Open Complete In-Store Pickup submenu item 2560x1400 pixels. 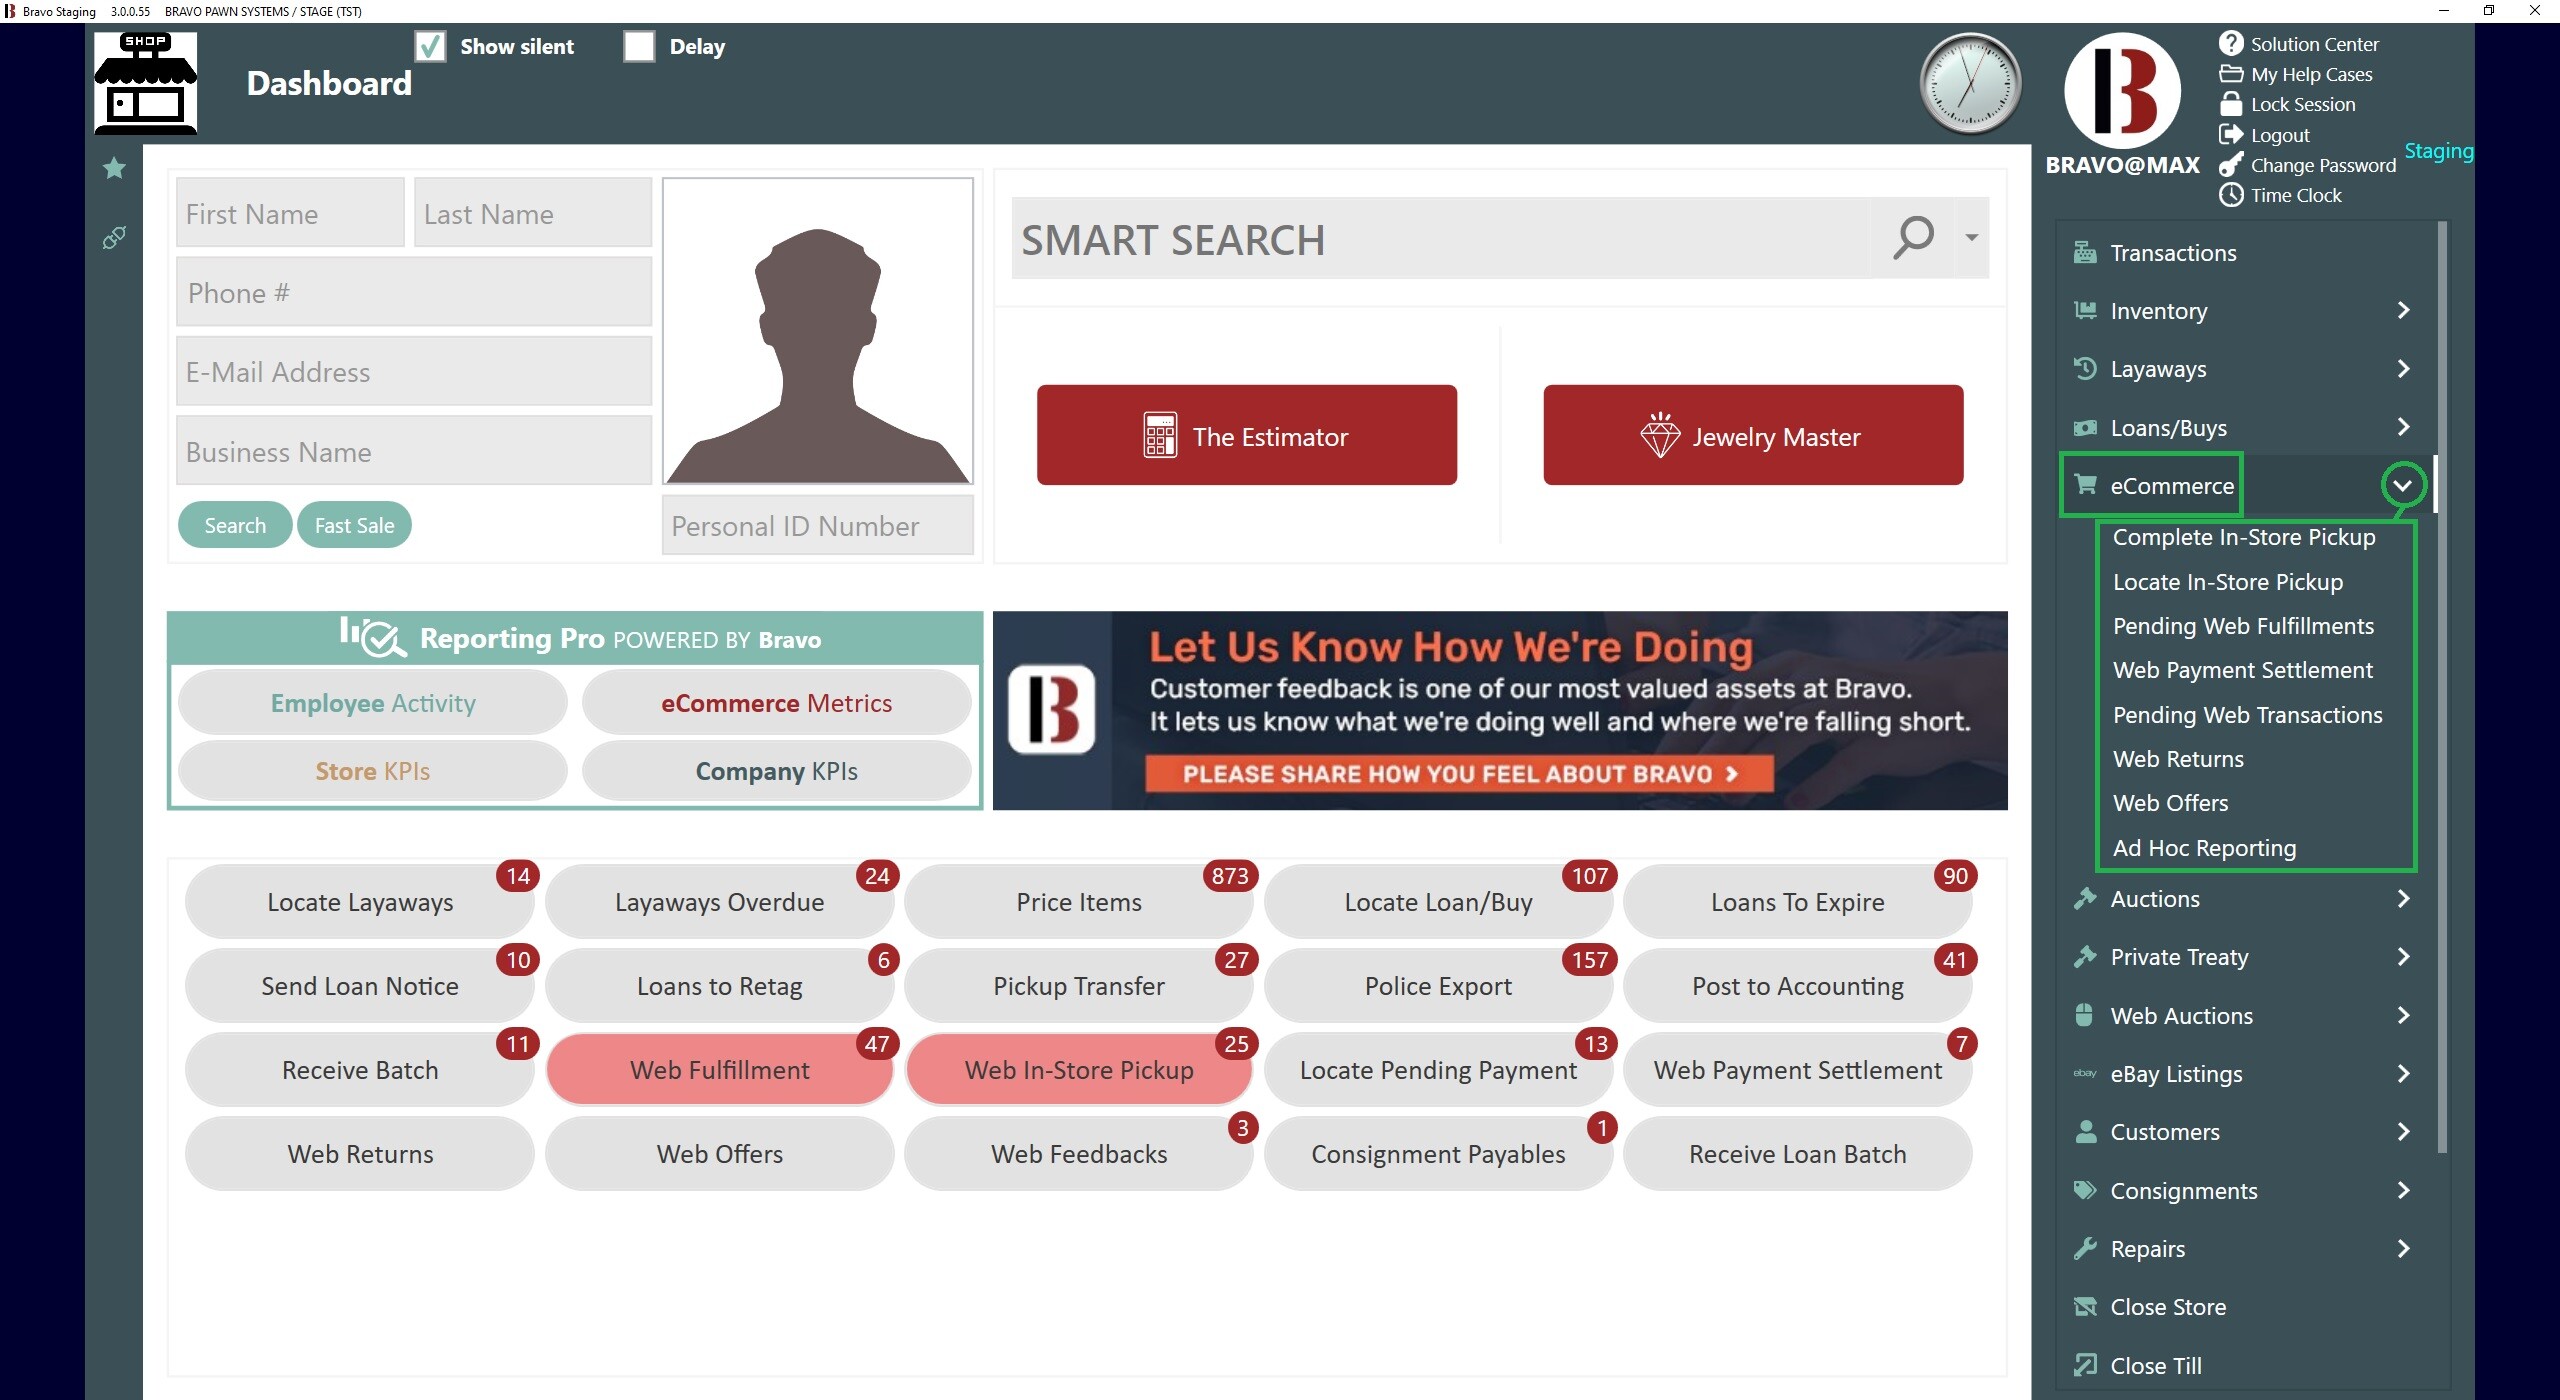point(2244,537)
